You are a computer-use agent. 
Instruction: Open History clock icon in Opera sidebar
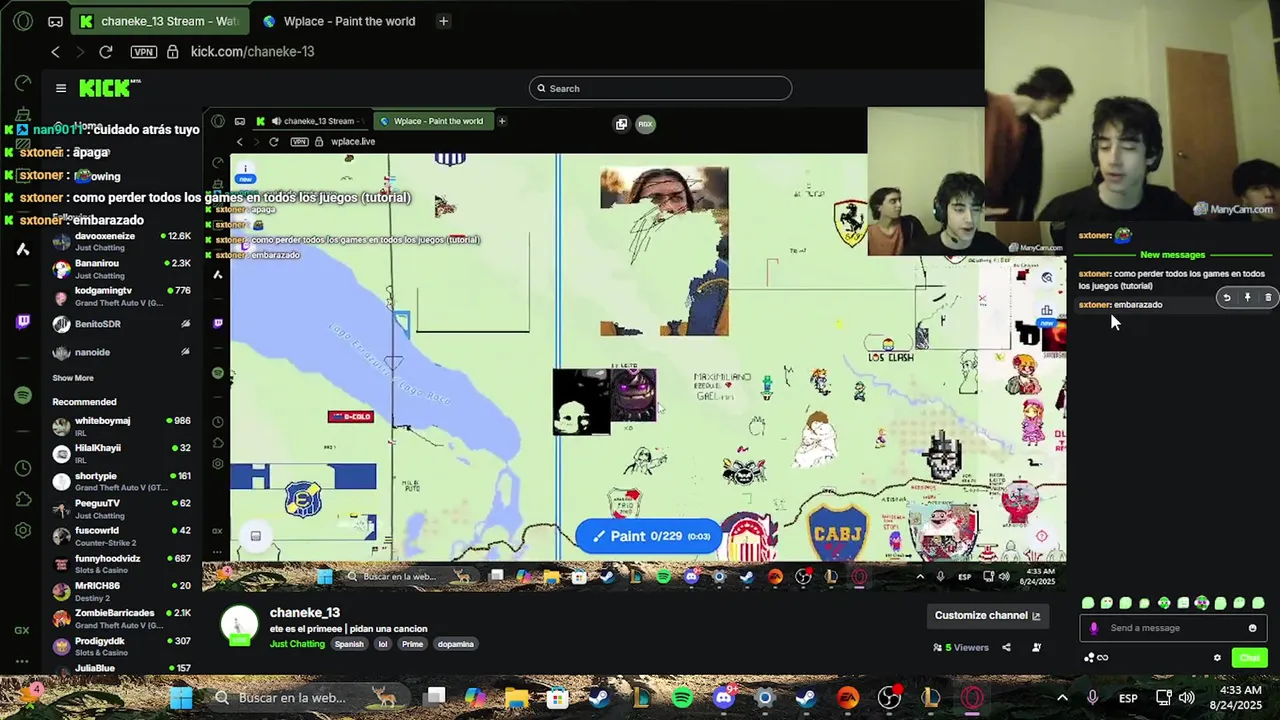pos(22,468)
